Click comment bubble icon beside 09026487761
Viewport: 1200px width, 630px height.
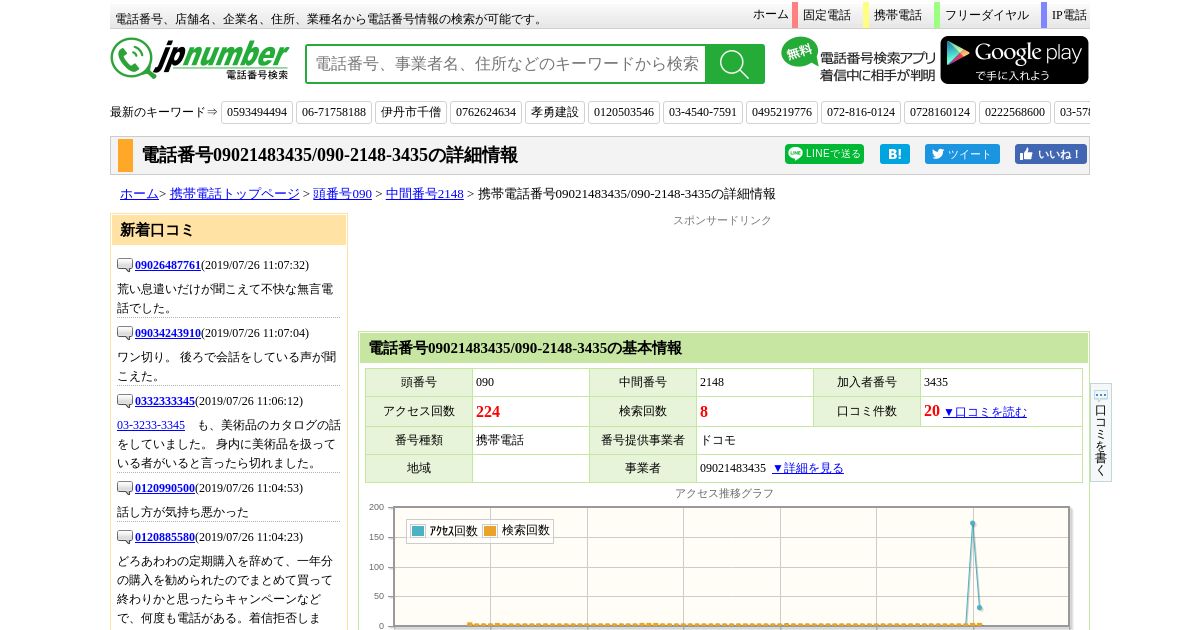pyautogui.click(x=125, y=265)
